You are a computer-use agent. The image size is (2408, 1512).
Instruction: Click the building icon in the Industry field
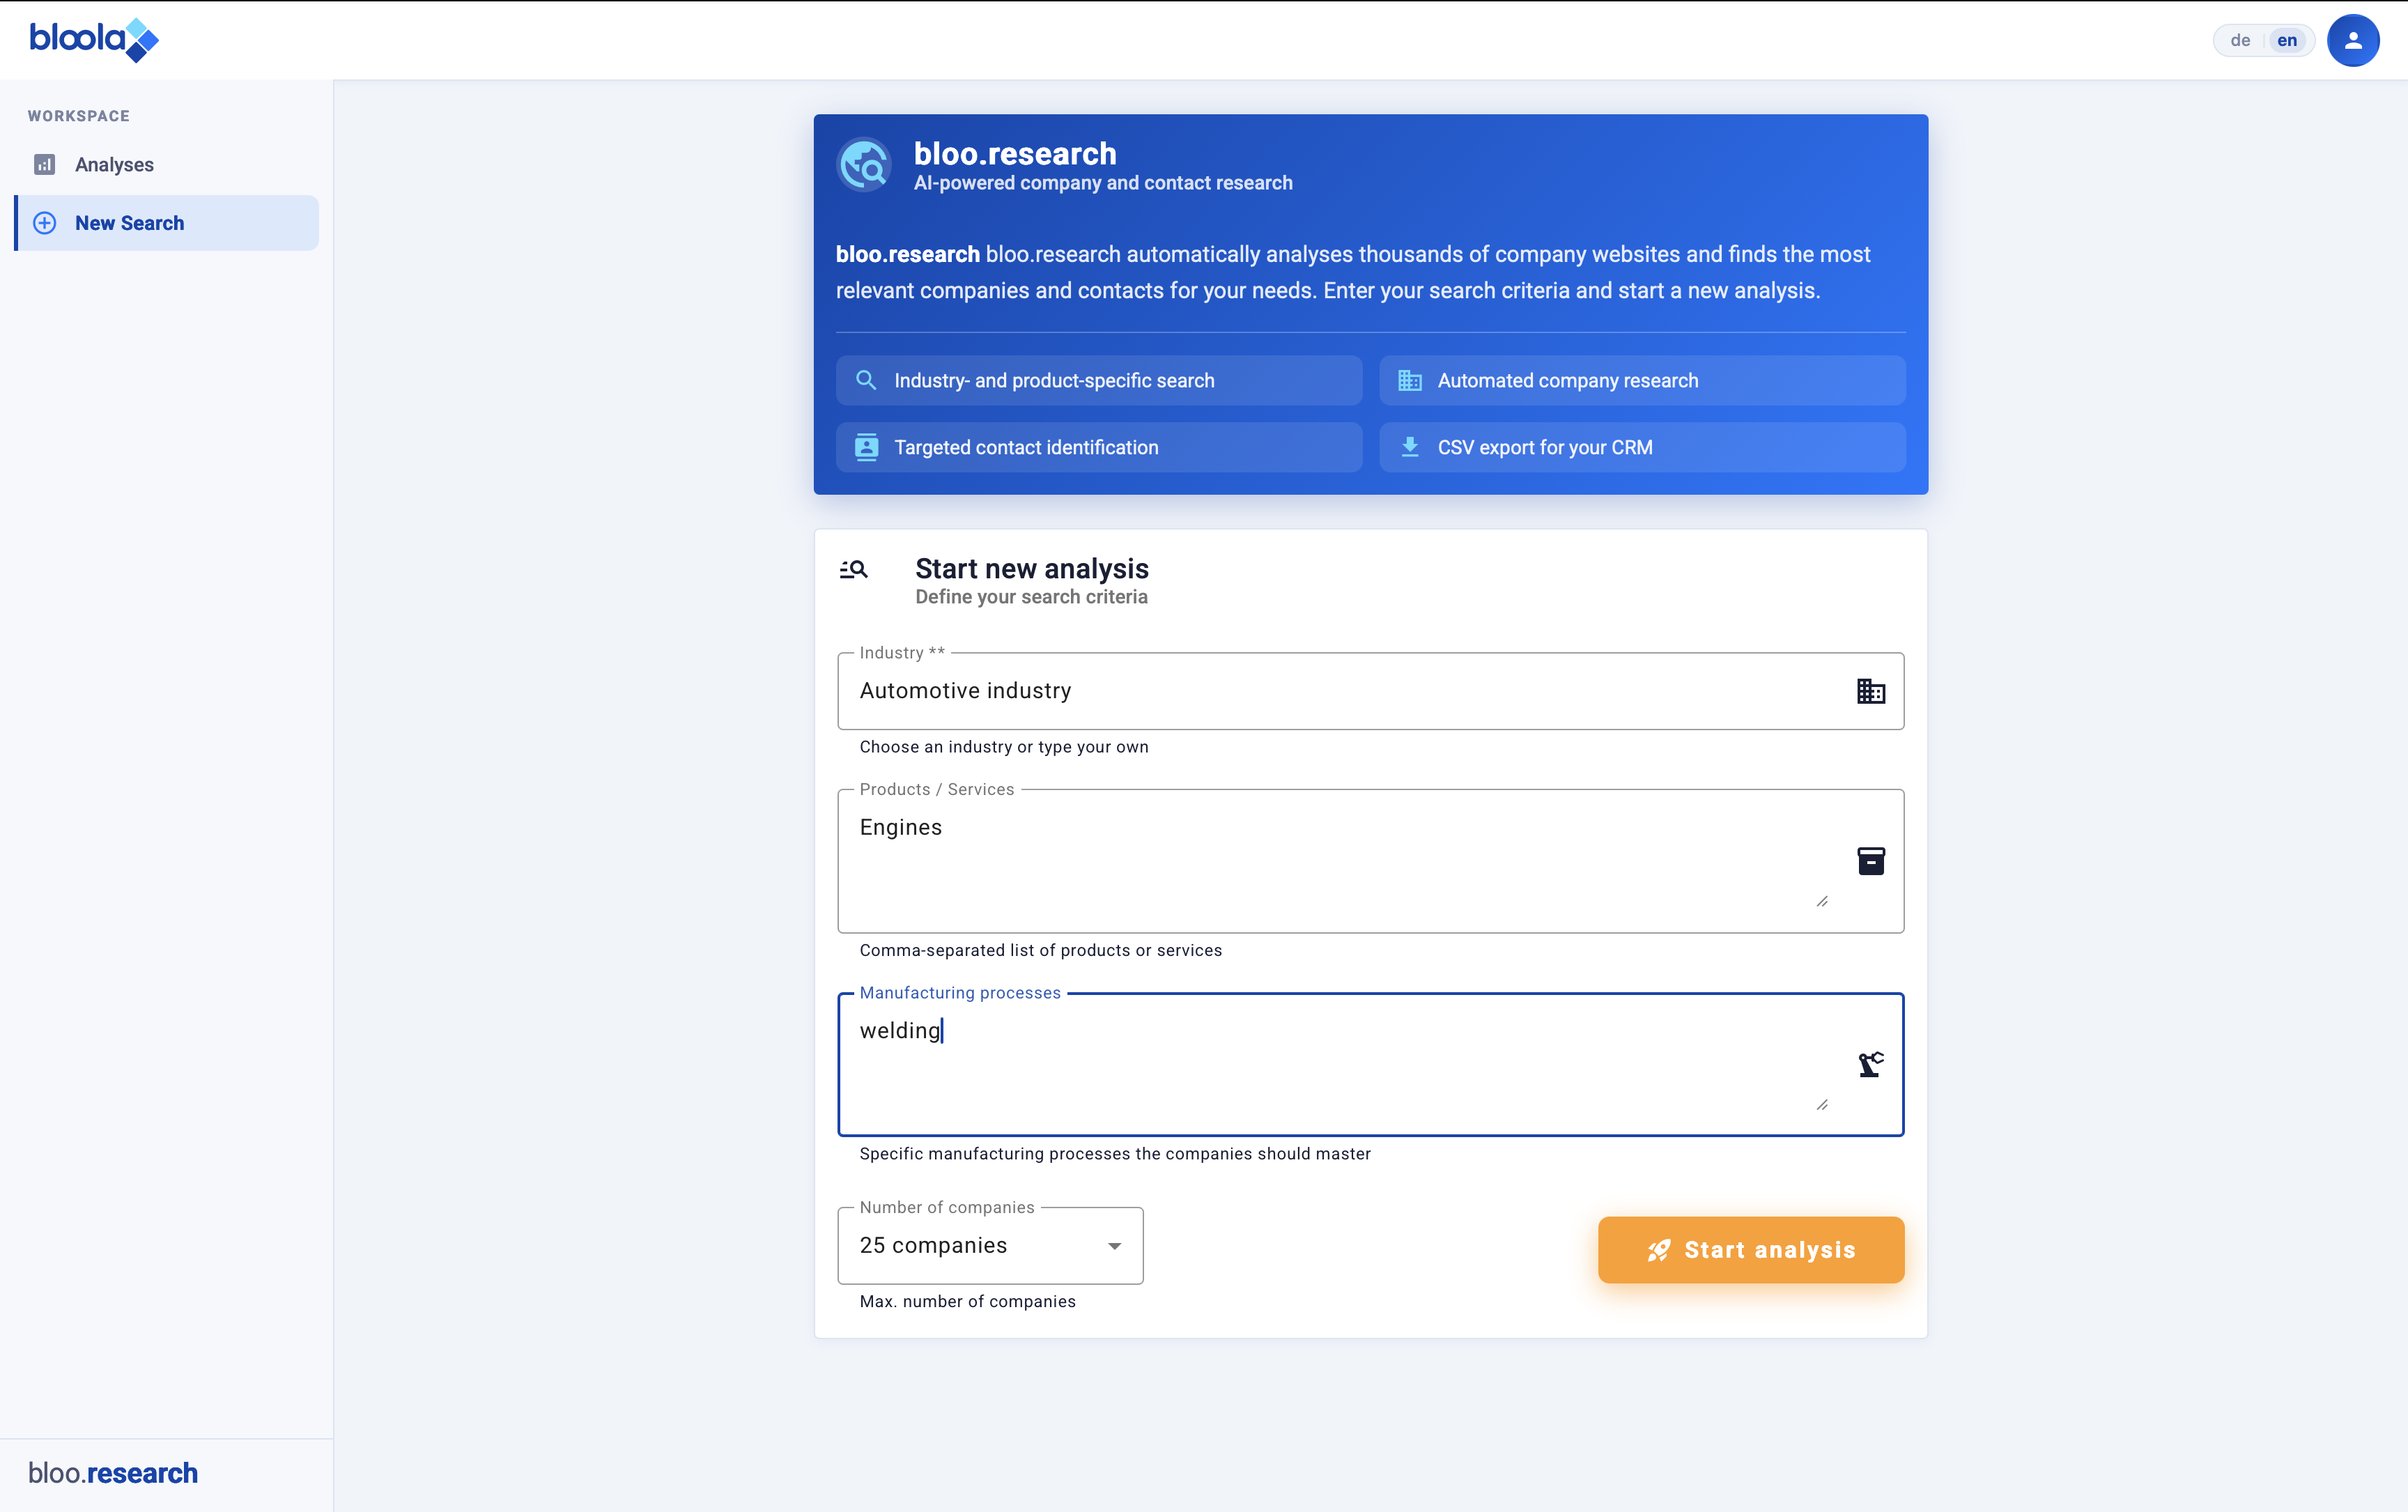(x=1871, y=690)
